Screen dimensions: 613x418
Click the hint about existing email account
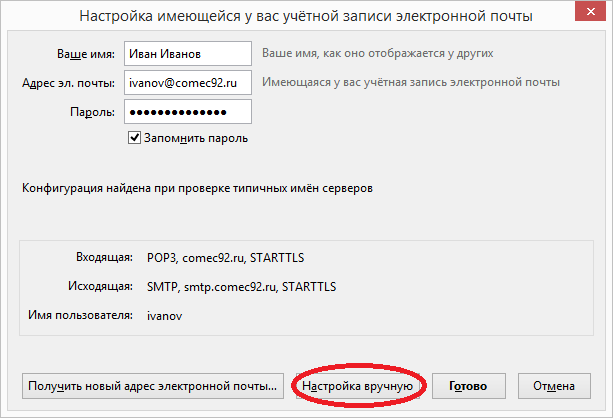pos(411,82)
